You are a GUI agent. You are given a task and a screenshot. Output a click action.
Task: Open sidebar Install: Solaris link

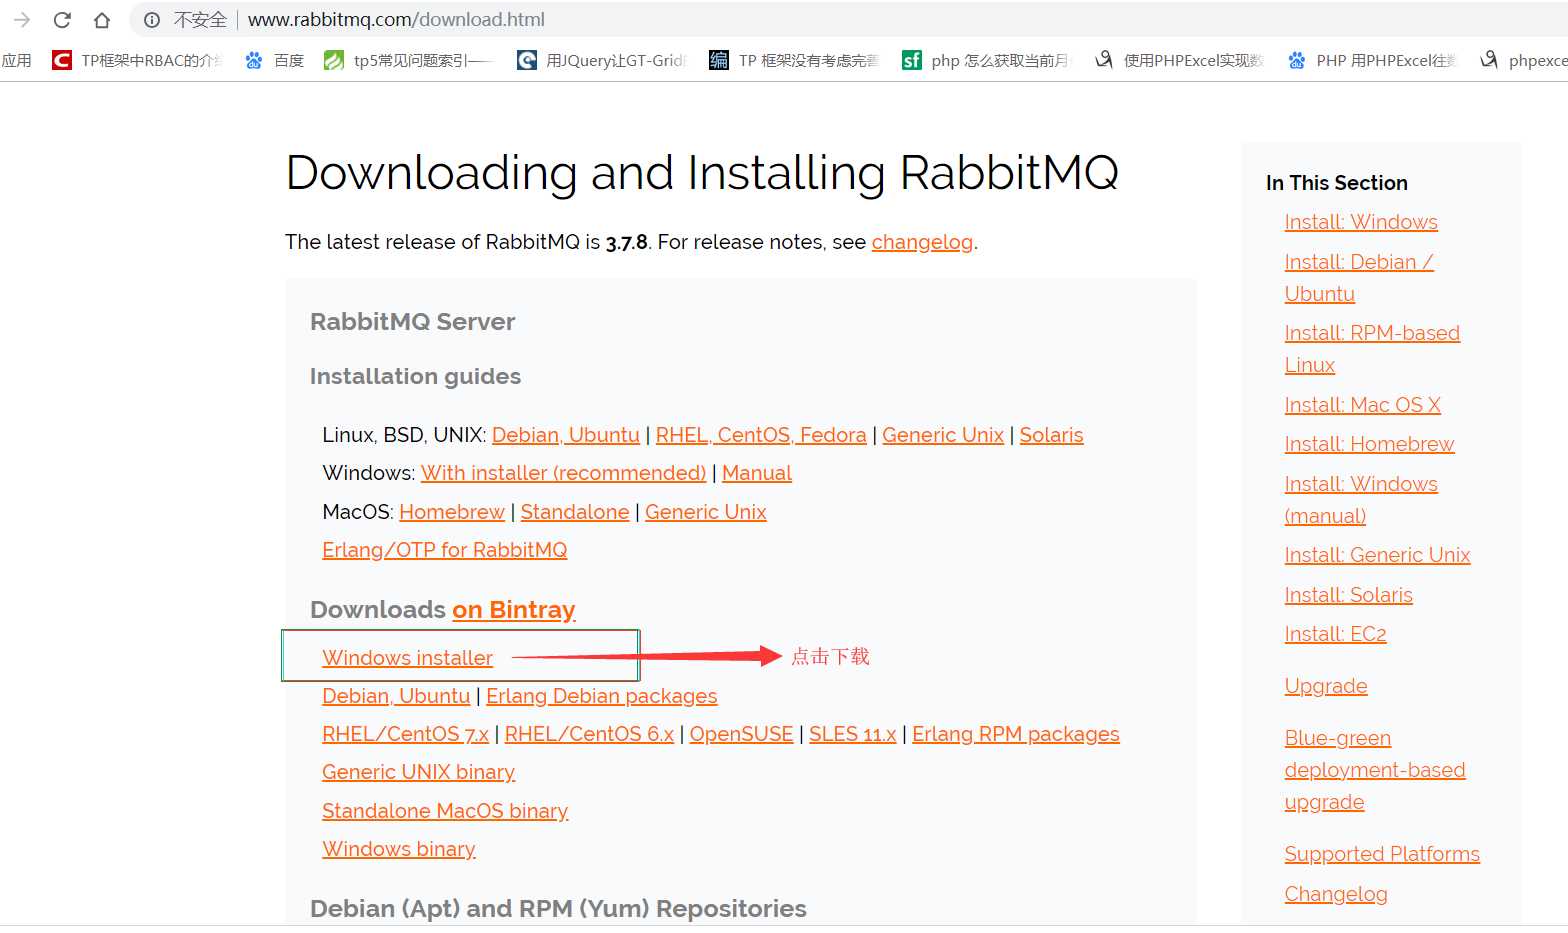point(1349,595)
